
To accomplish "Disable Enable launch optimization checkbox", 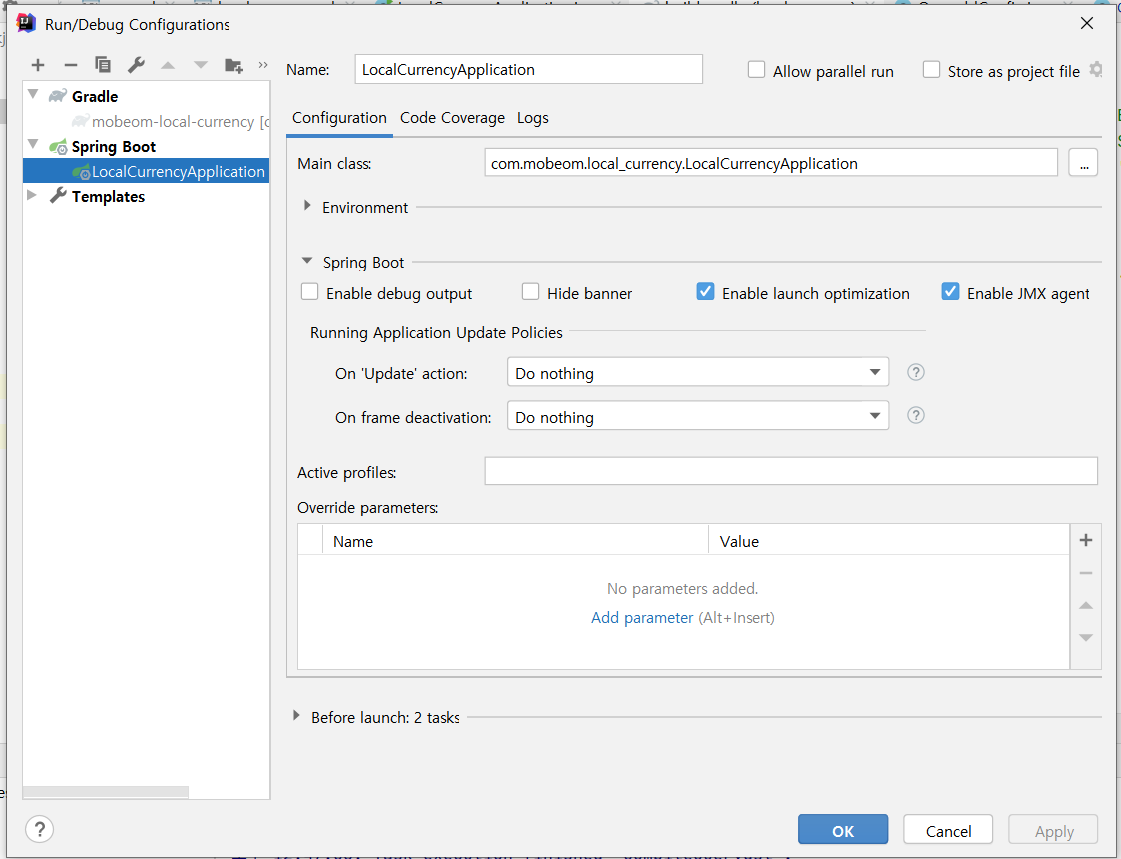I will (x=705, y=292).
